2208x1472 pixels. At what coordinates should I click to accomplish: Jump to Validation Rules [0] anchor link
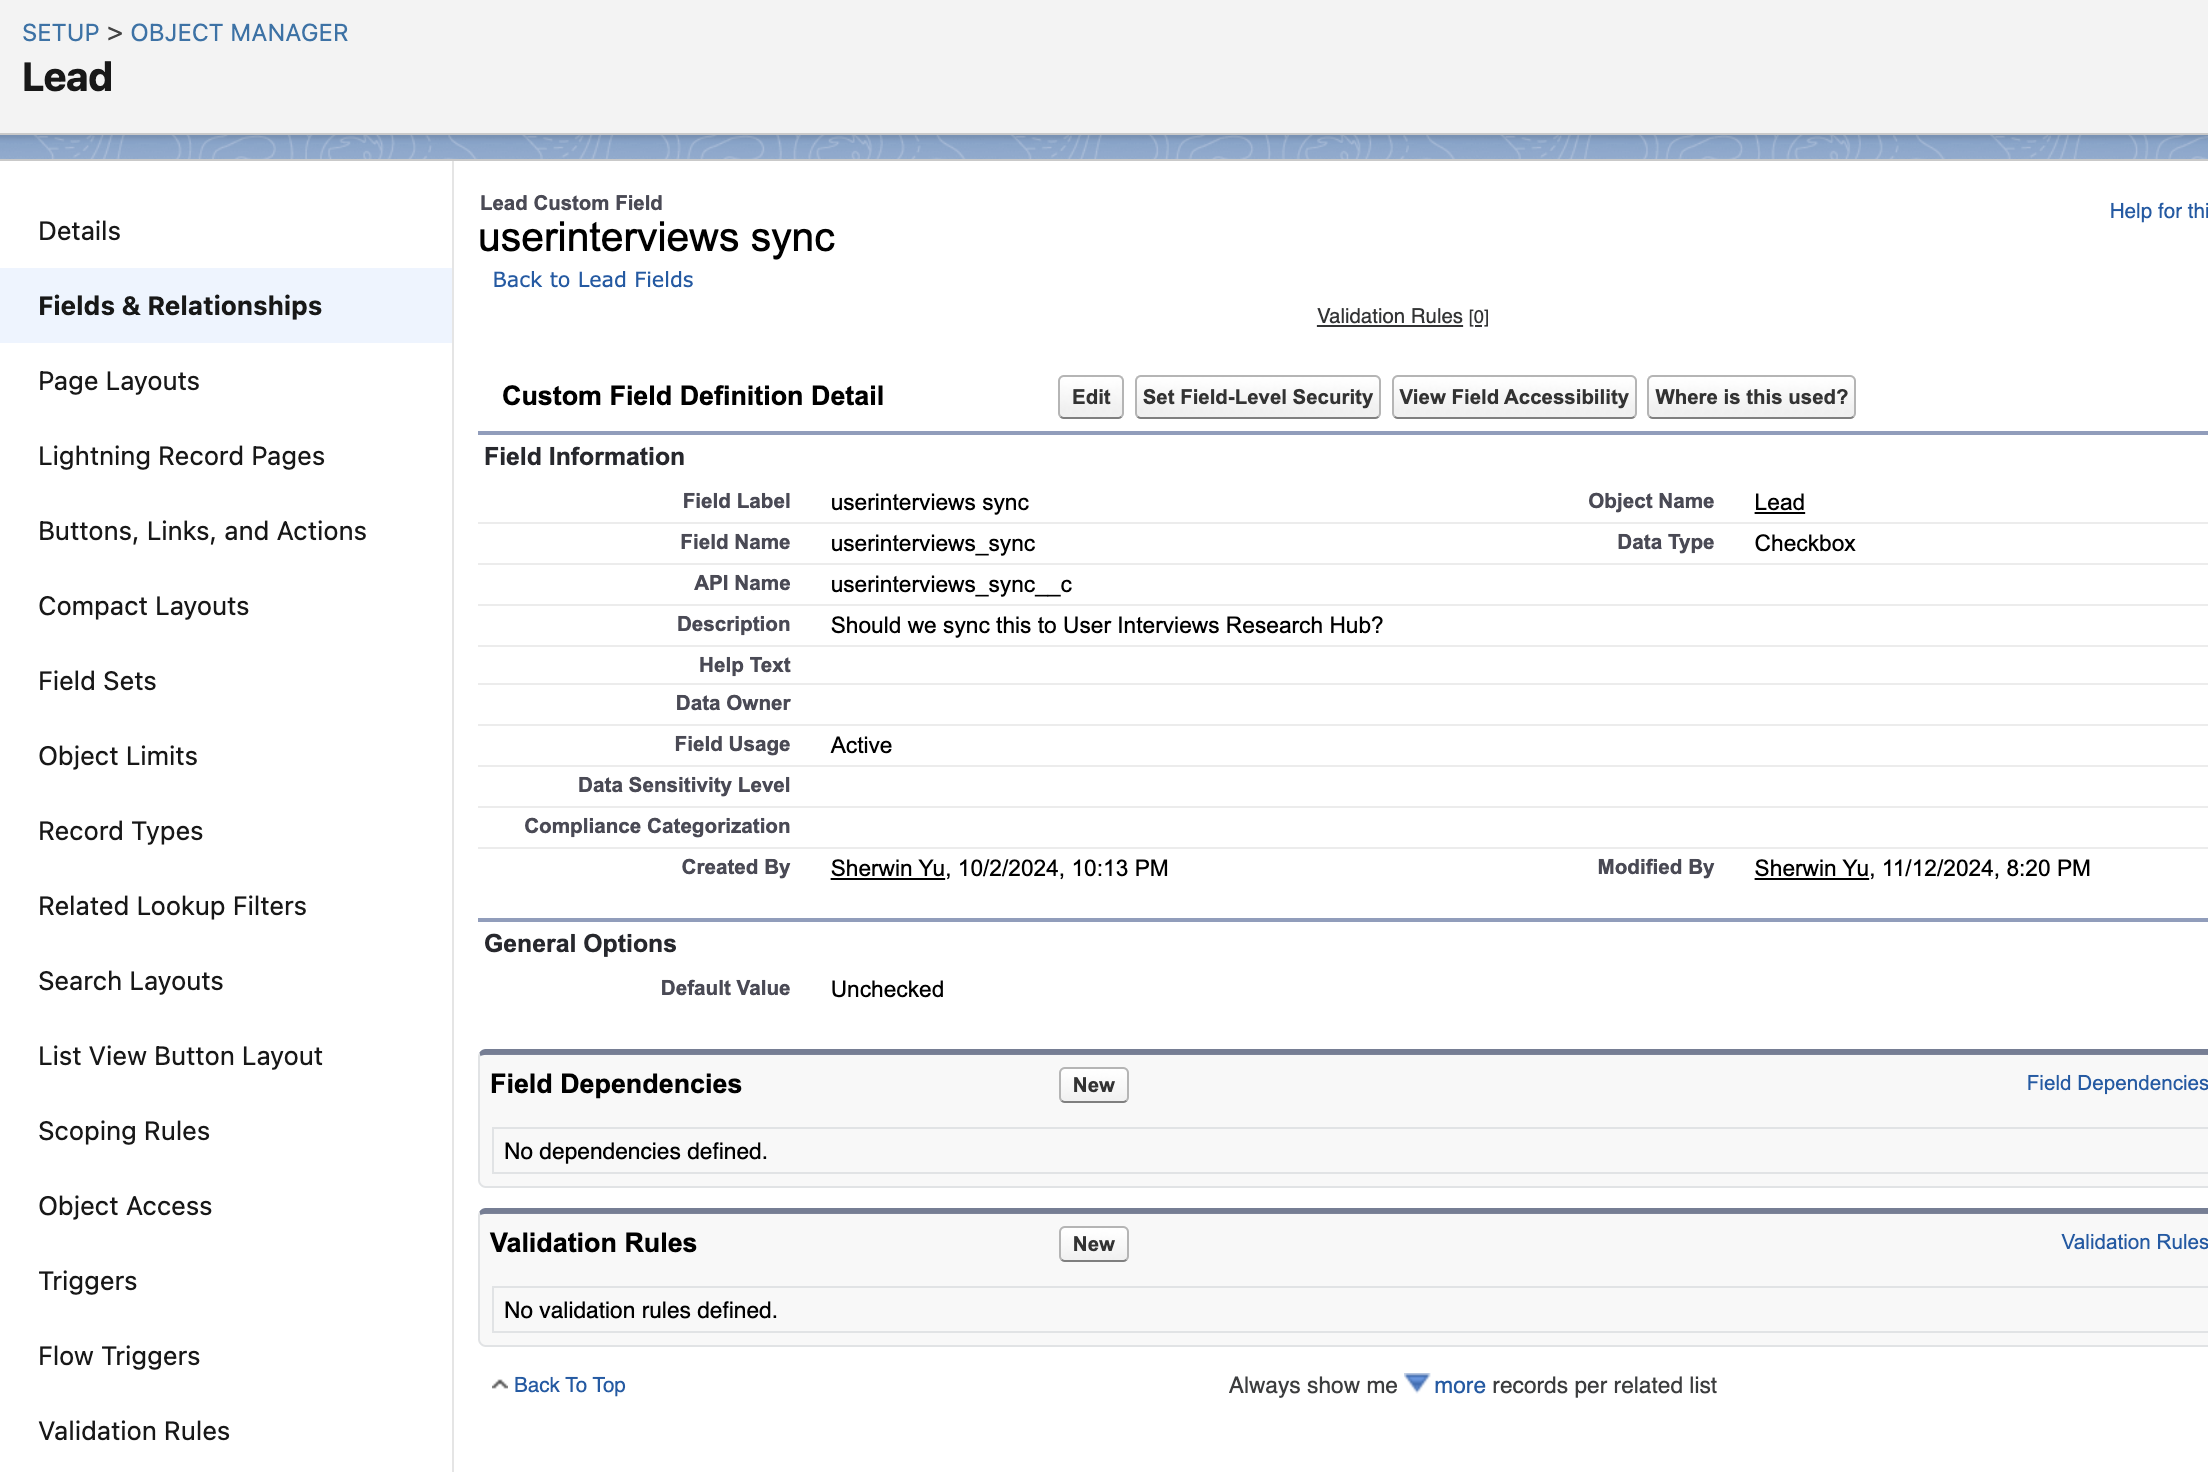pos(1402,316)
